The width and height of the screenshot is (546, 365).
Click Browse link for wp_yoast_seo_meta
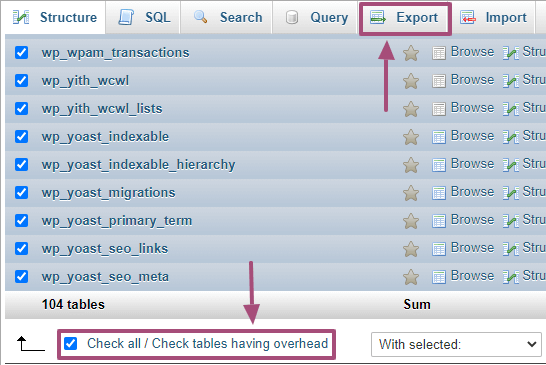point(472,275)
